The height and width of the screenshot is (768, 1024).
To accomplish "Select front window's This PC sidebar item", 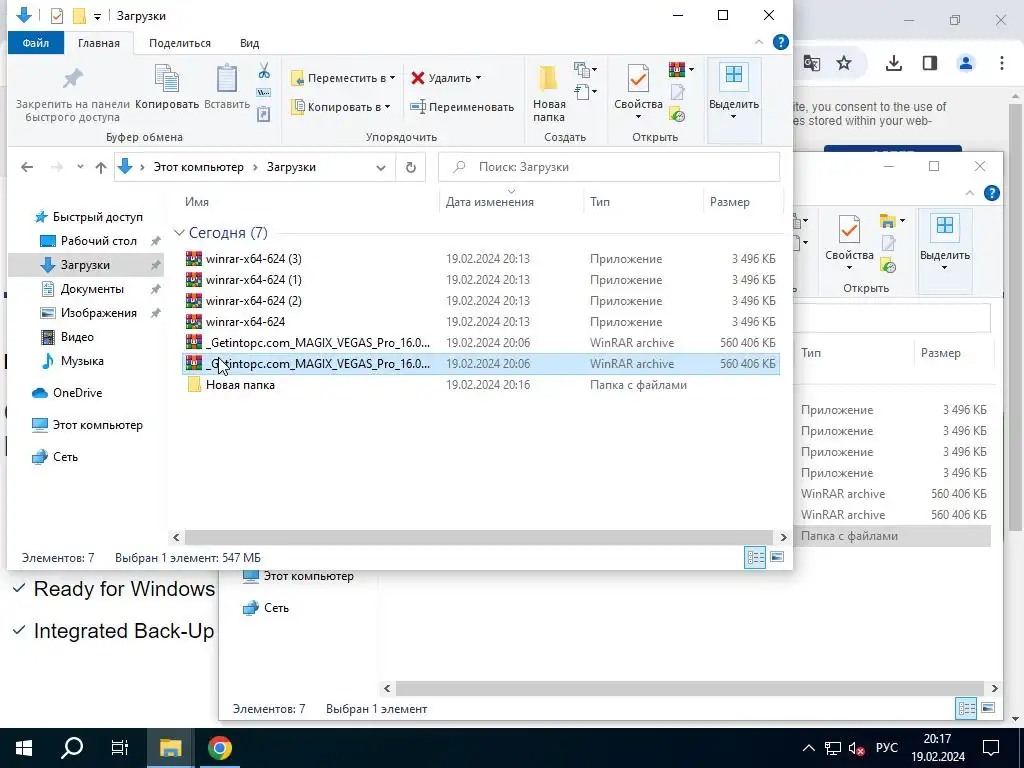I will coord(97,424).
